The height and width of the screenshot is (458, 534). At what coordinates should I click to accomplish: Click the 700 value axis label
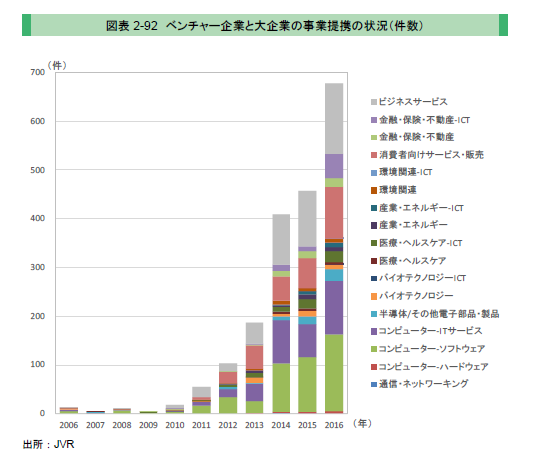click(37, 72)
